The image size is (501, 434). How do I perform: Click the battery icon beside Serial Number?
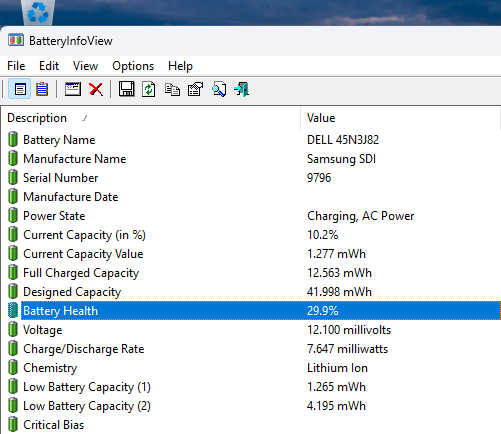coord(13,177)
